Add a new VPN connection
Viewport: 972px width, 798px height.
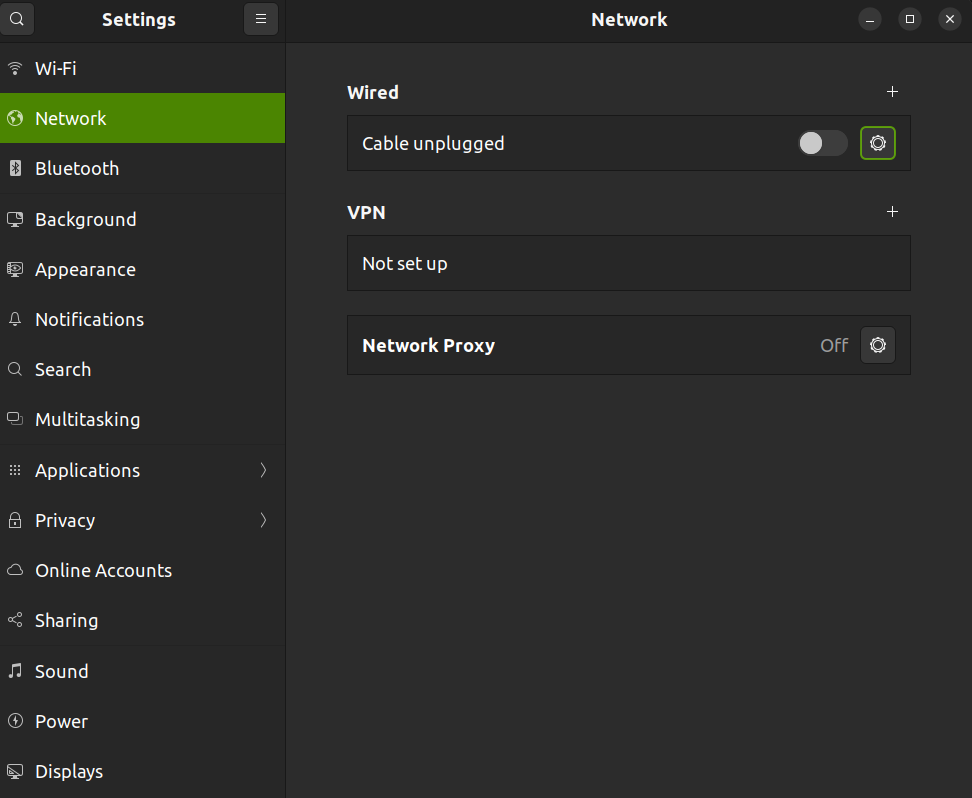click(x=892, y=212)
